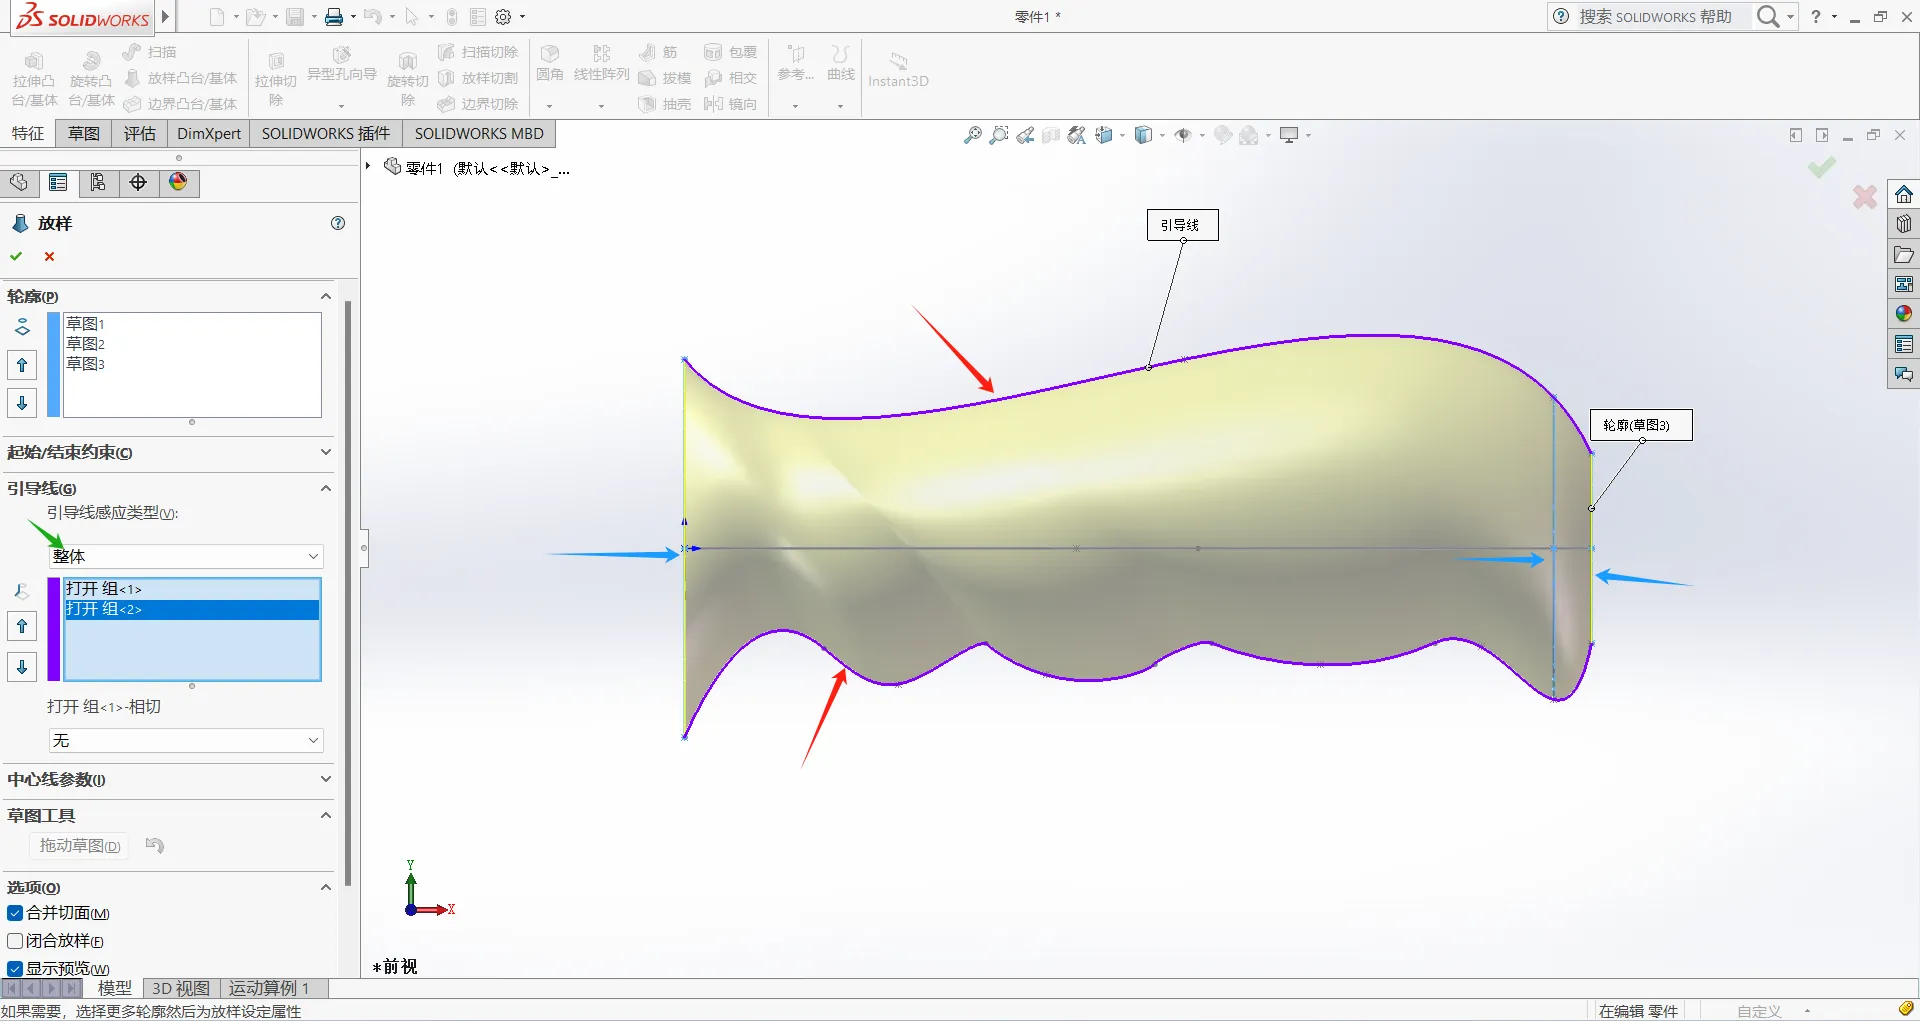Cancel the loft with the red X
Screen dimensions: 1920x1021
point(49,256)
